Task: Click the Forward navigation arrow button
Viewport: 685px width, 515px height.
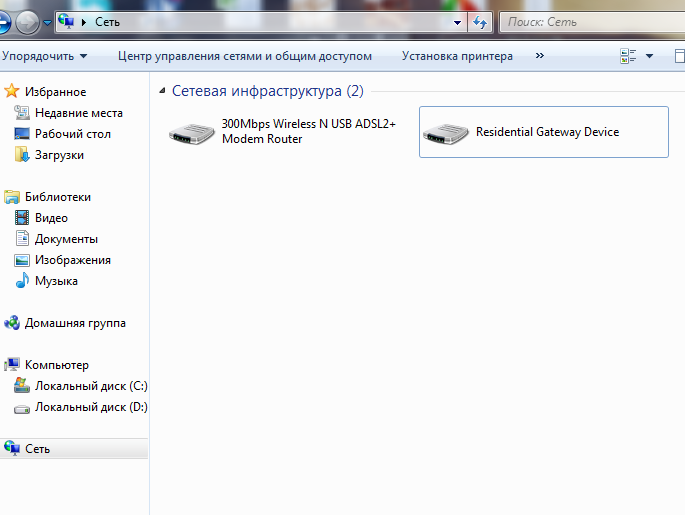Action: click(x=27, y=22)
